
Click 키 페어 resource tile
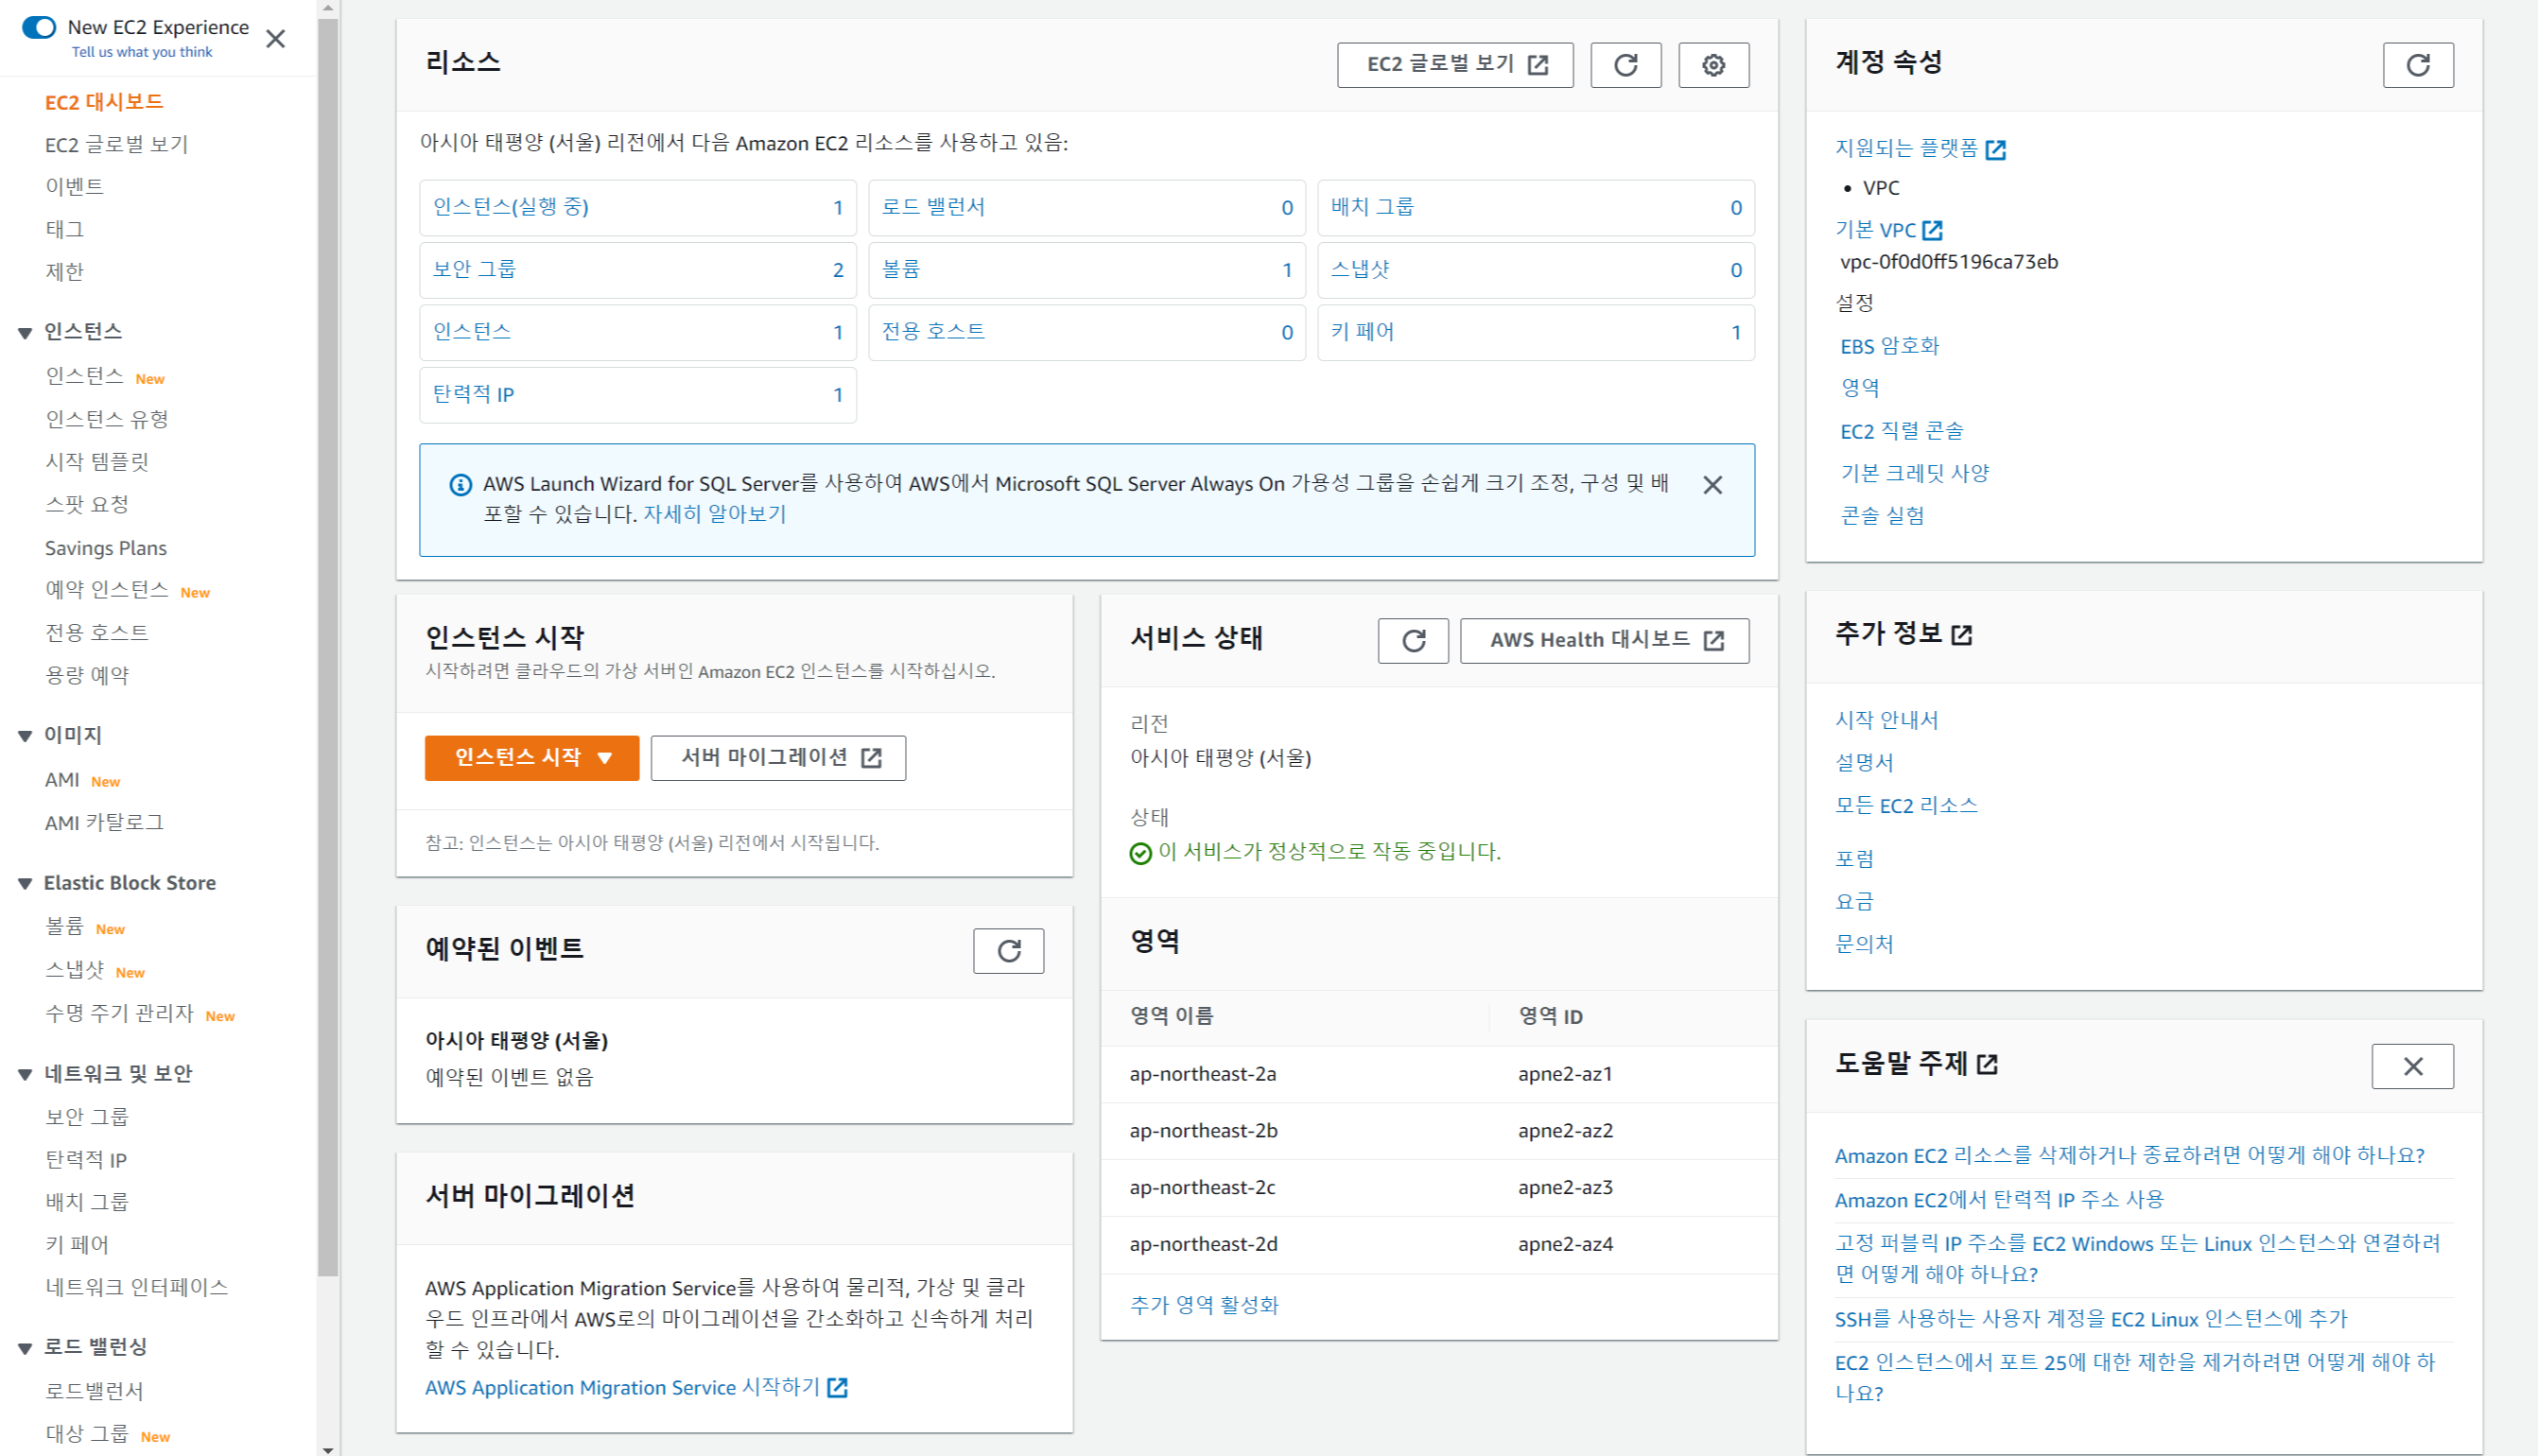[1536, 333]
